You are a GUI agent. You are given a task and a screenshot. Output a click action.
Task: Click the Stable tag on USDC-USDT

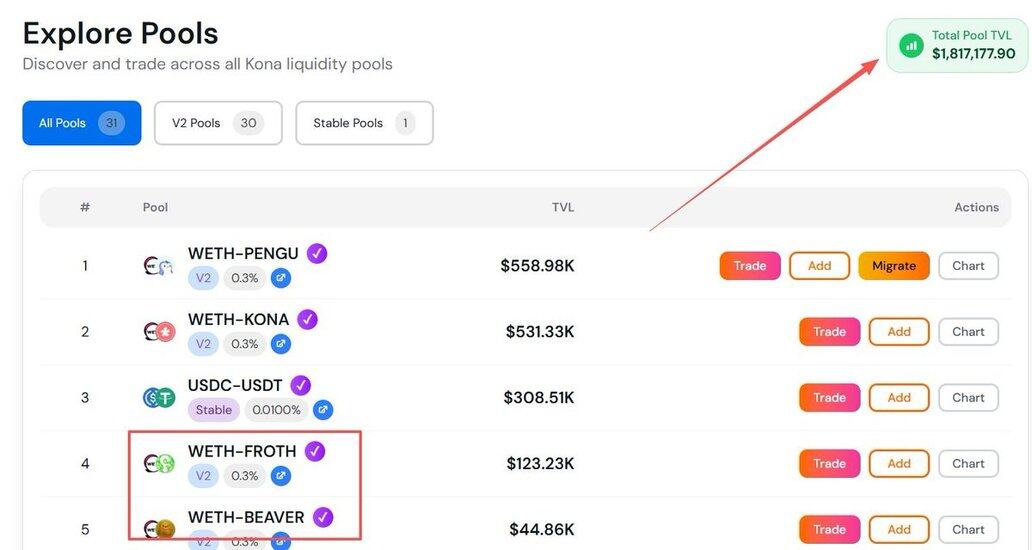(x=214, y=410)
